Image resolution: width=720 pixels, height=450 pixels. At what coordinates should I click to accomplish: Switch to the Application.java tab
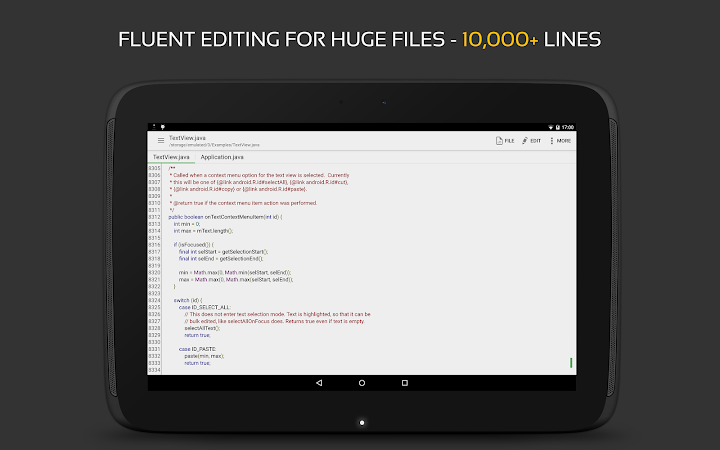[x=222, y=157]
